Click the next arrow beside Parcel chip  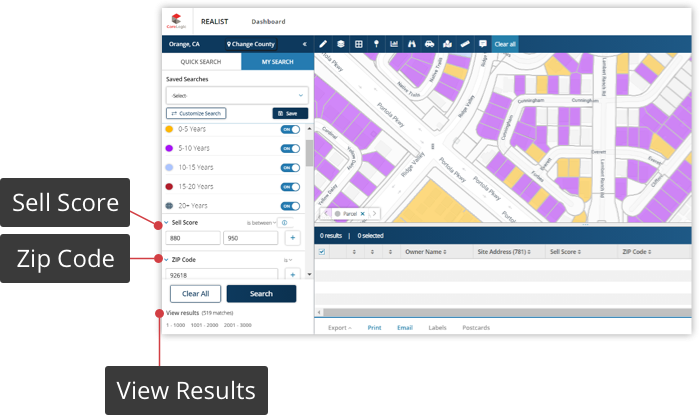375,214
